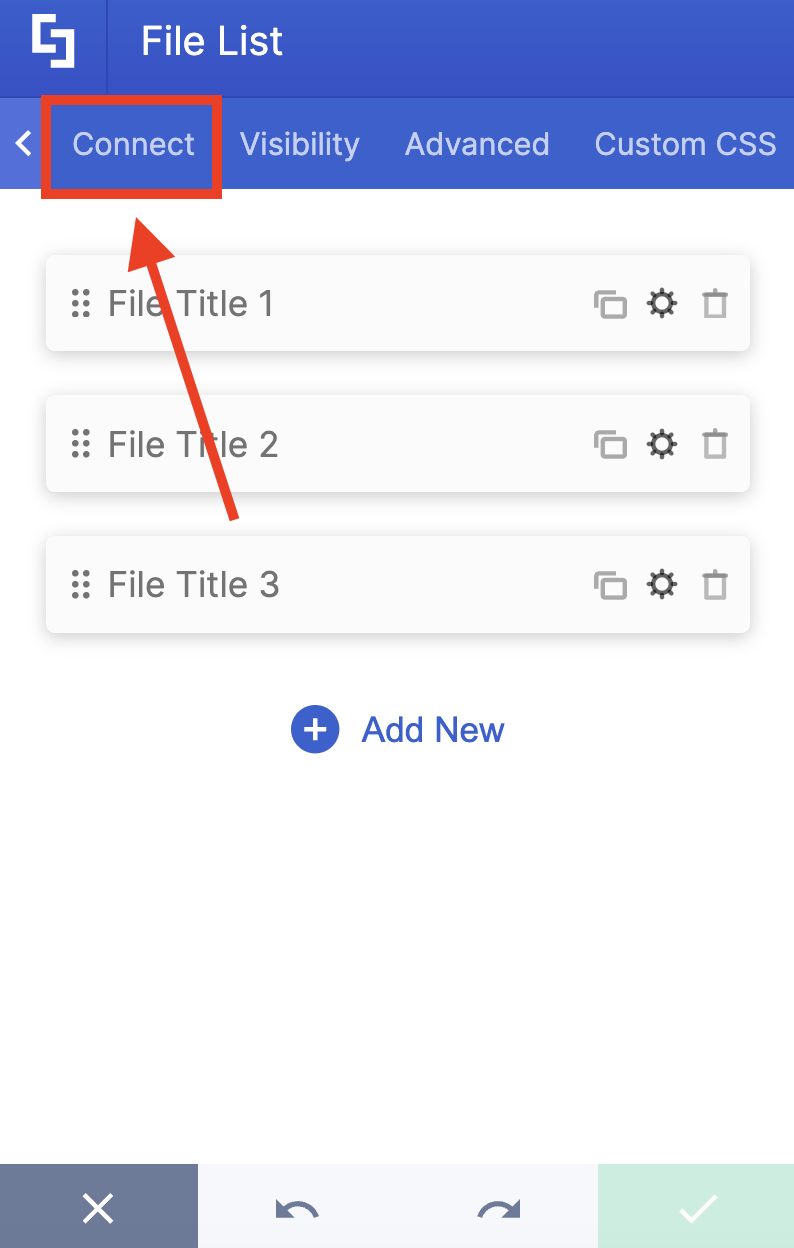The height and width of the screenshot is (1248, 794).
Task: Delete the File Title 3 item
Action: (x=714, y=585)
